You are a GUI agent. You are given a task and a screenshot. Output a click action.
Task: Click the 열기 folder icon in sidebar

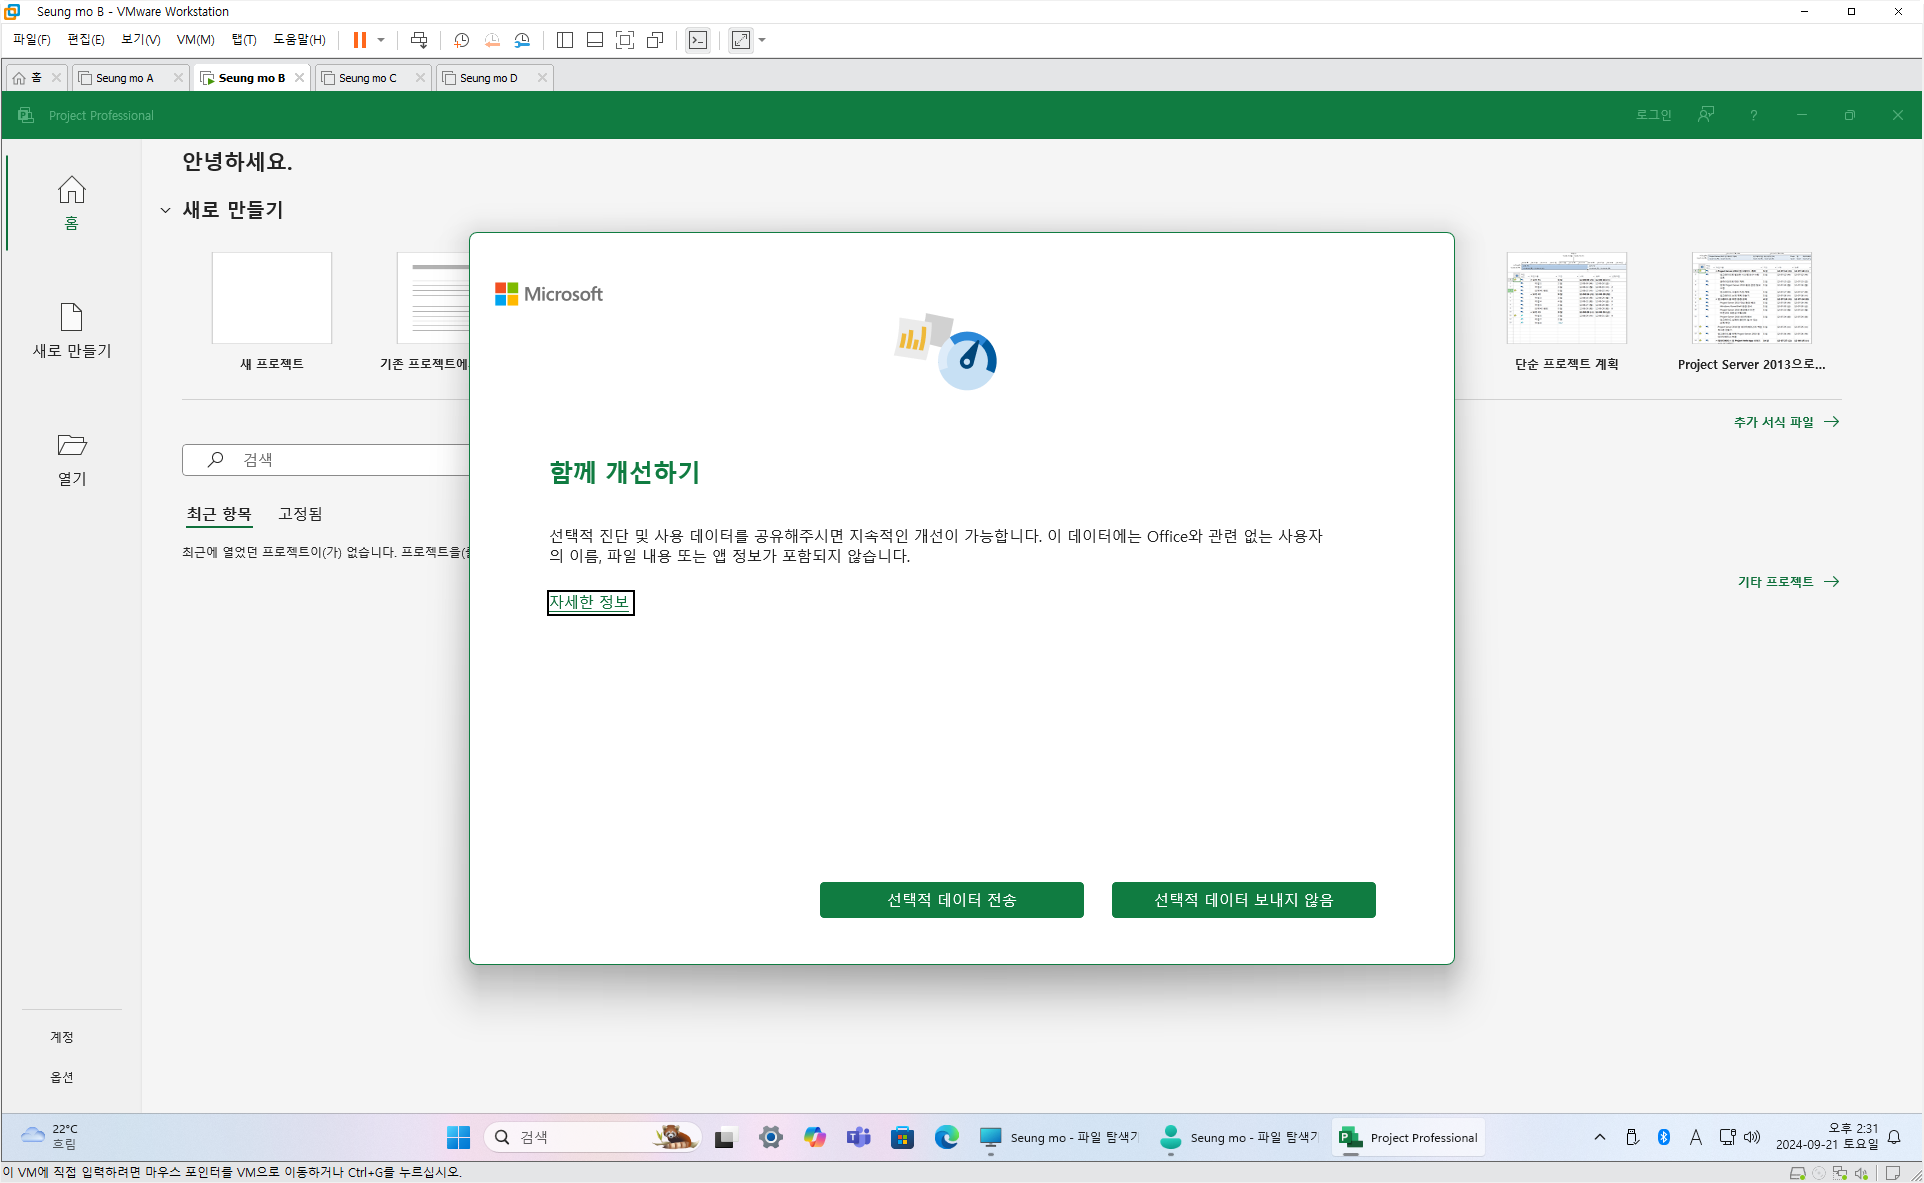click(x=72, y=446)
